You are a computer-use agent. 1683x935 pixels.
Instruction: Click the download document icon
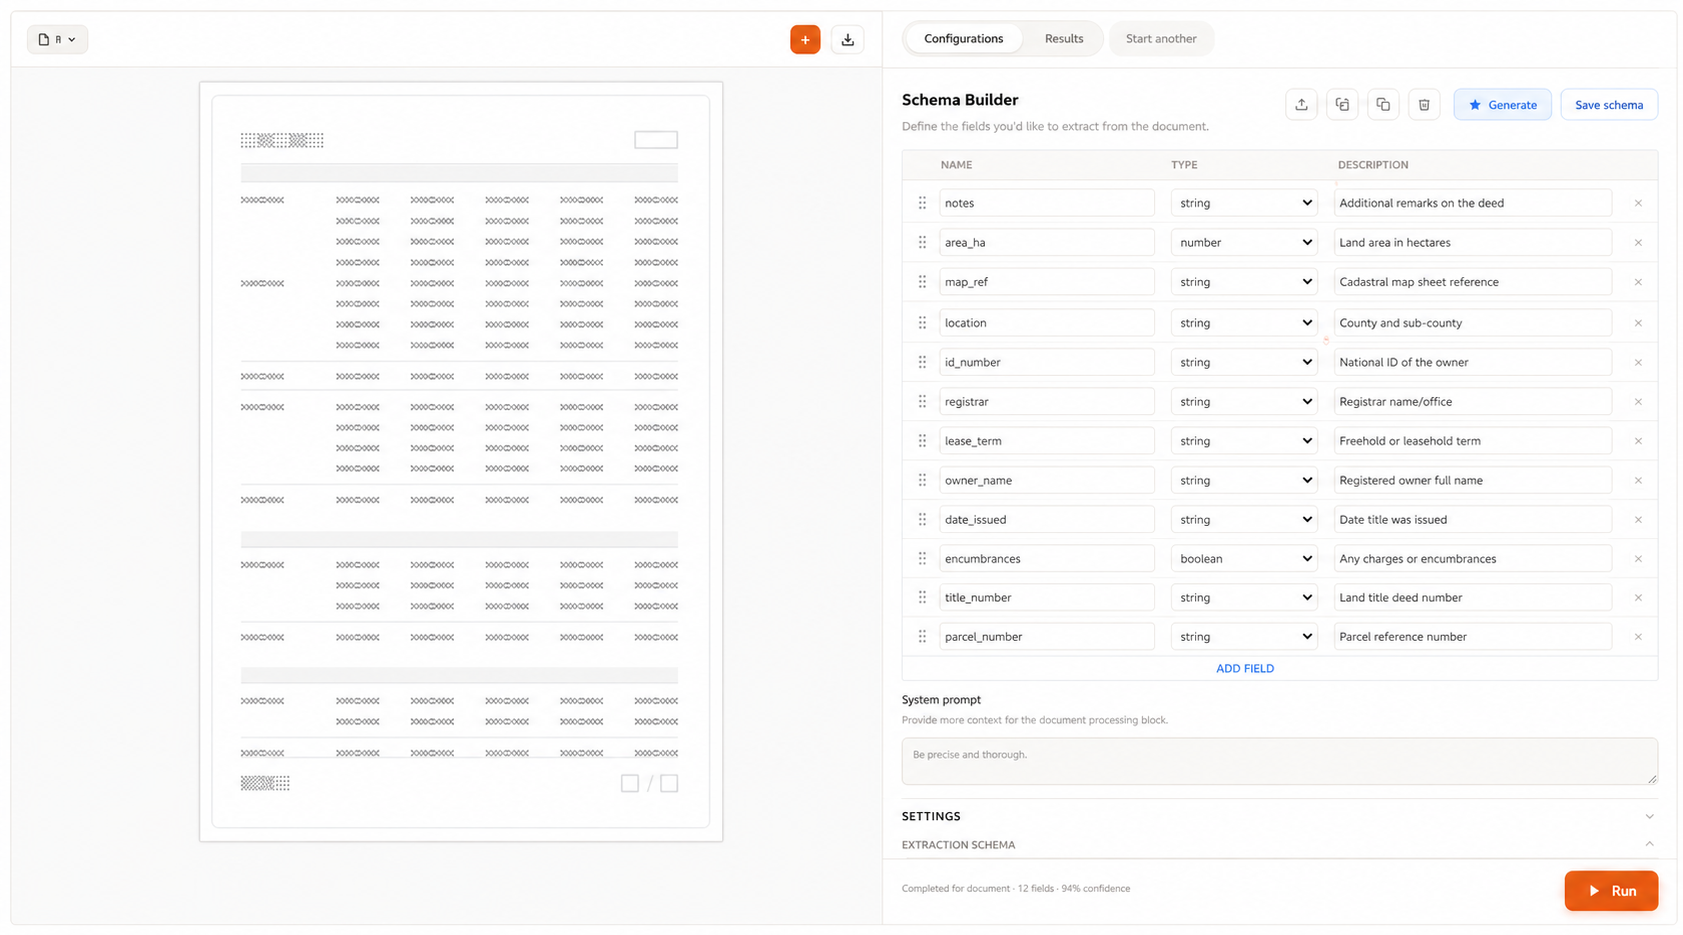coord(848,40)
